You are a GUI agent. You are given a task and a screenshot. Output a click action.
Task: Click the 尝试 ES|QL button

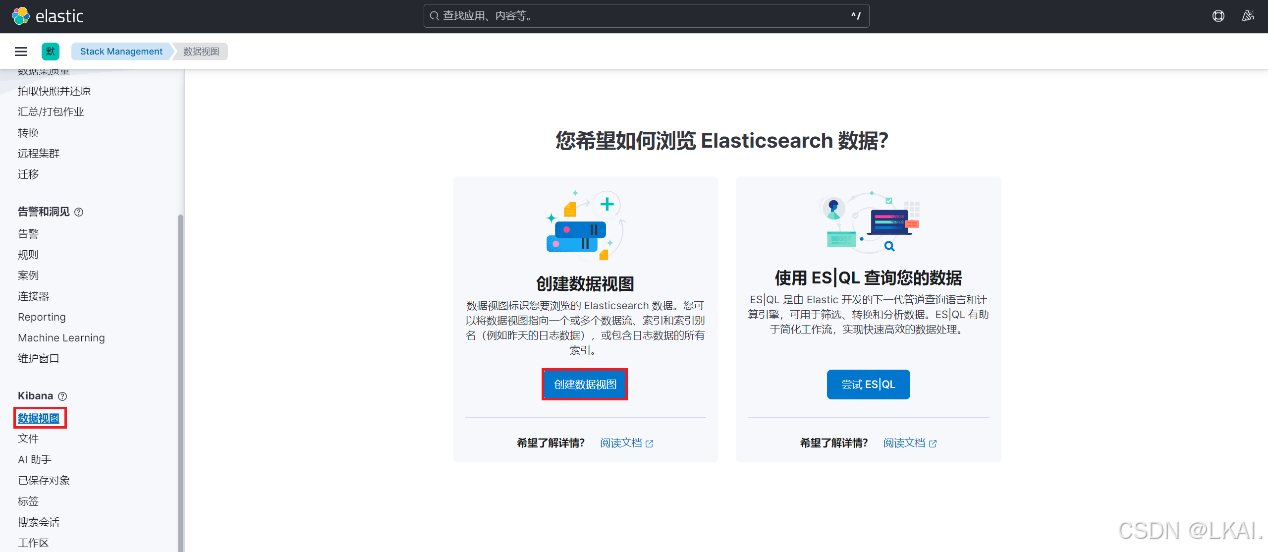click(x=868, y=385)
